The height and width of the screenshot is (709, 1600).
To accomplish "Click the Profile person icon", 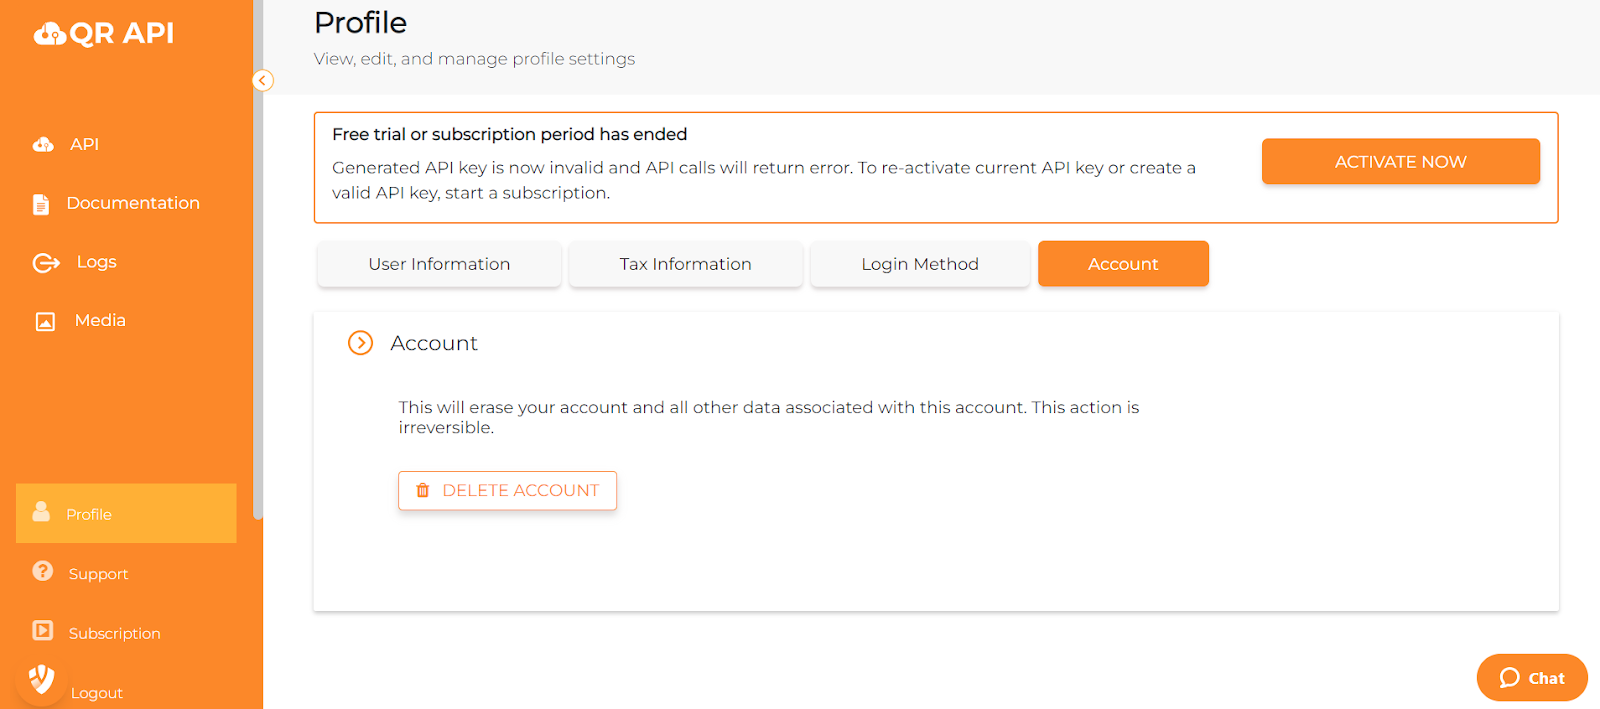I will coord(41,512).
